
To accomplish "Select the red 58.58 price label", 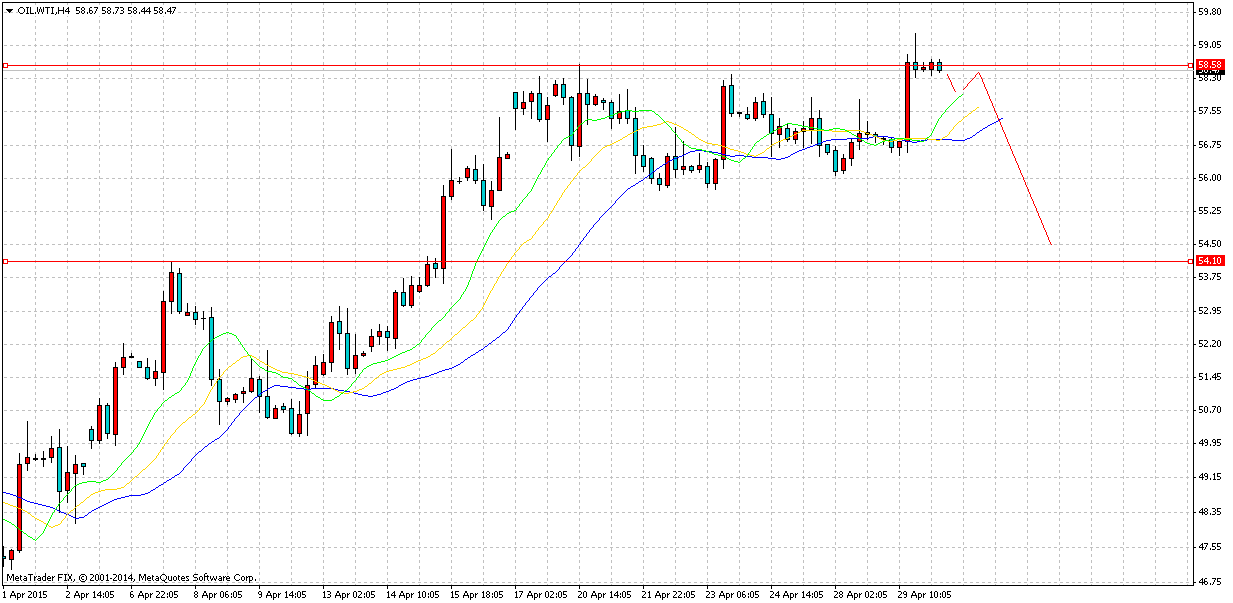I will click(x=1209, y=64).
